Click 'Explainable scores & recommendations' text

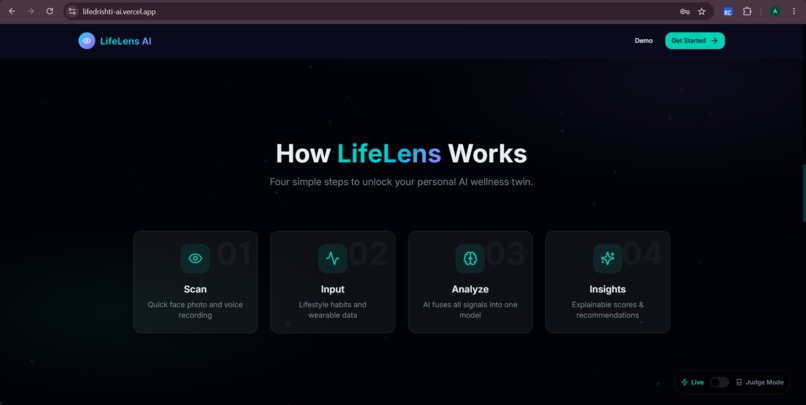608,310
